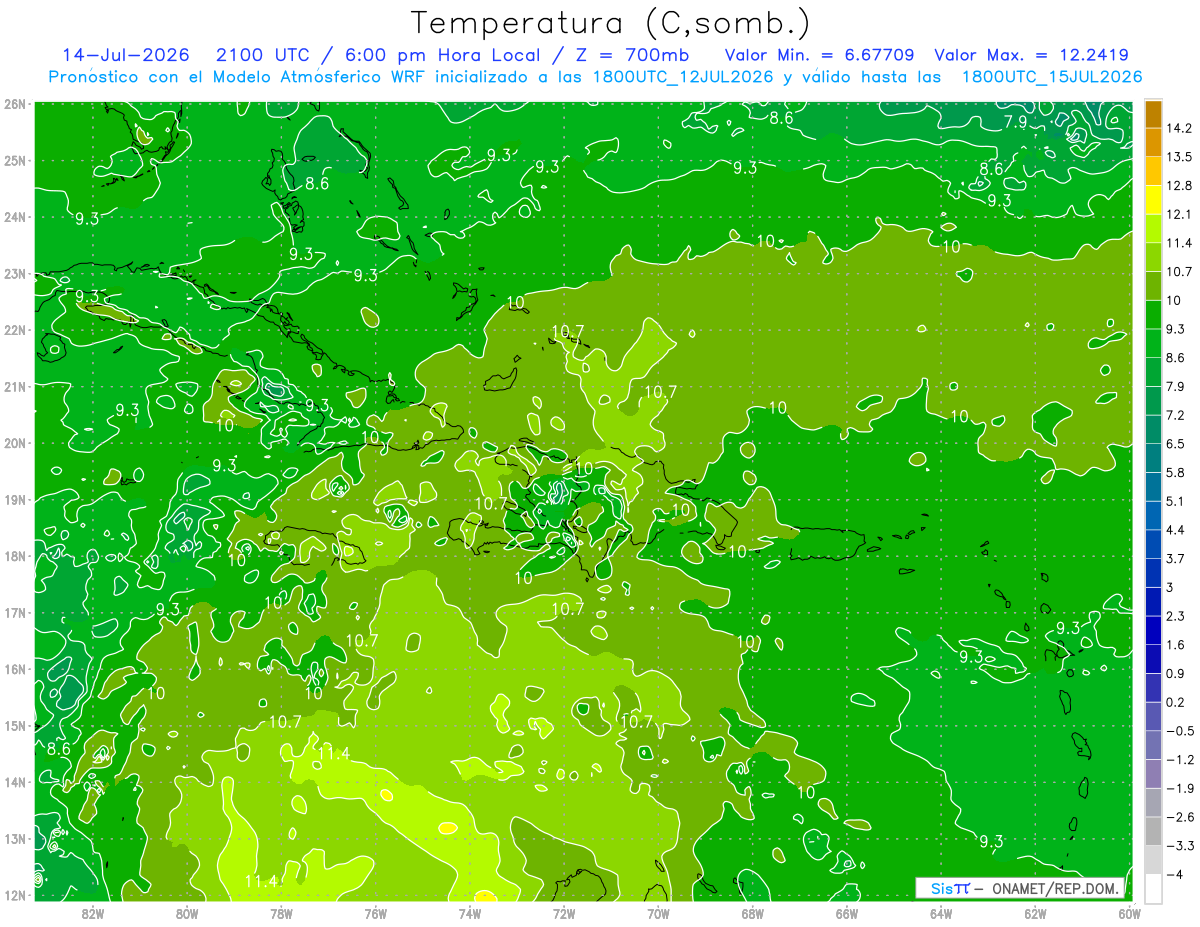Click the colorbar label "-1.2"
The image size is (1200, 927).
tap(1179, 760)
